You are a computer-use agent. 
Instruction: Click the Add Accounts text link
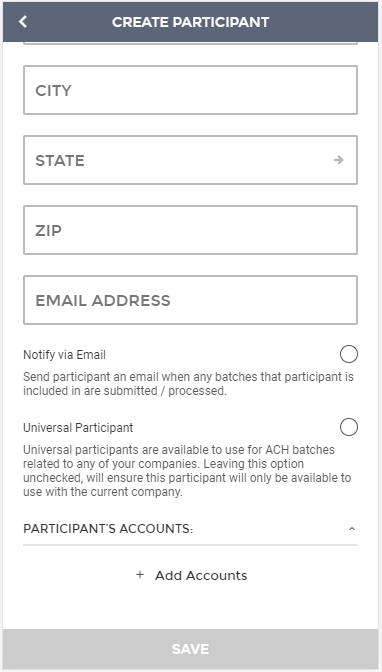tap(201, 575)
